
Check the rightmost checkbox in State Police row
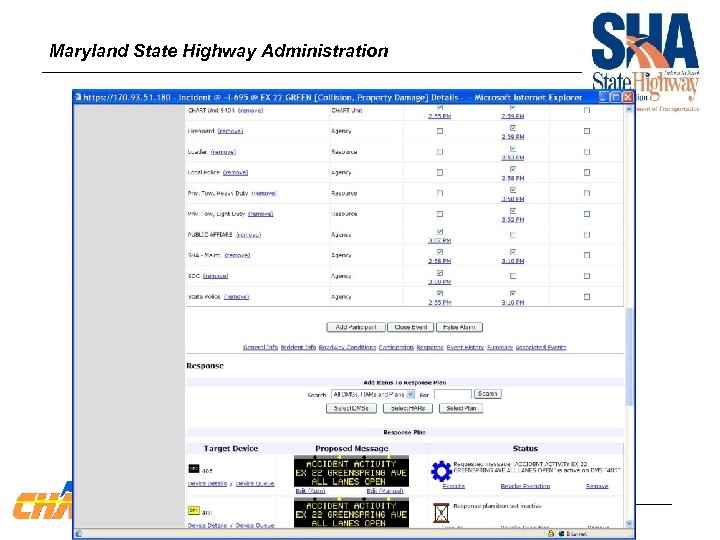(587, 297)
